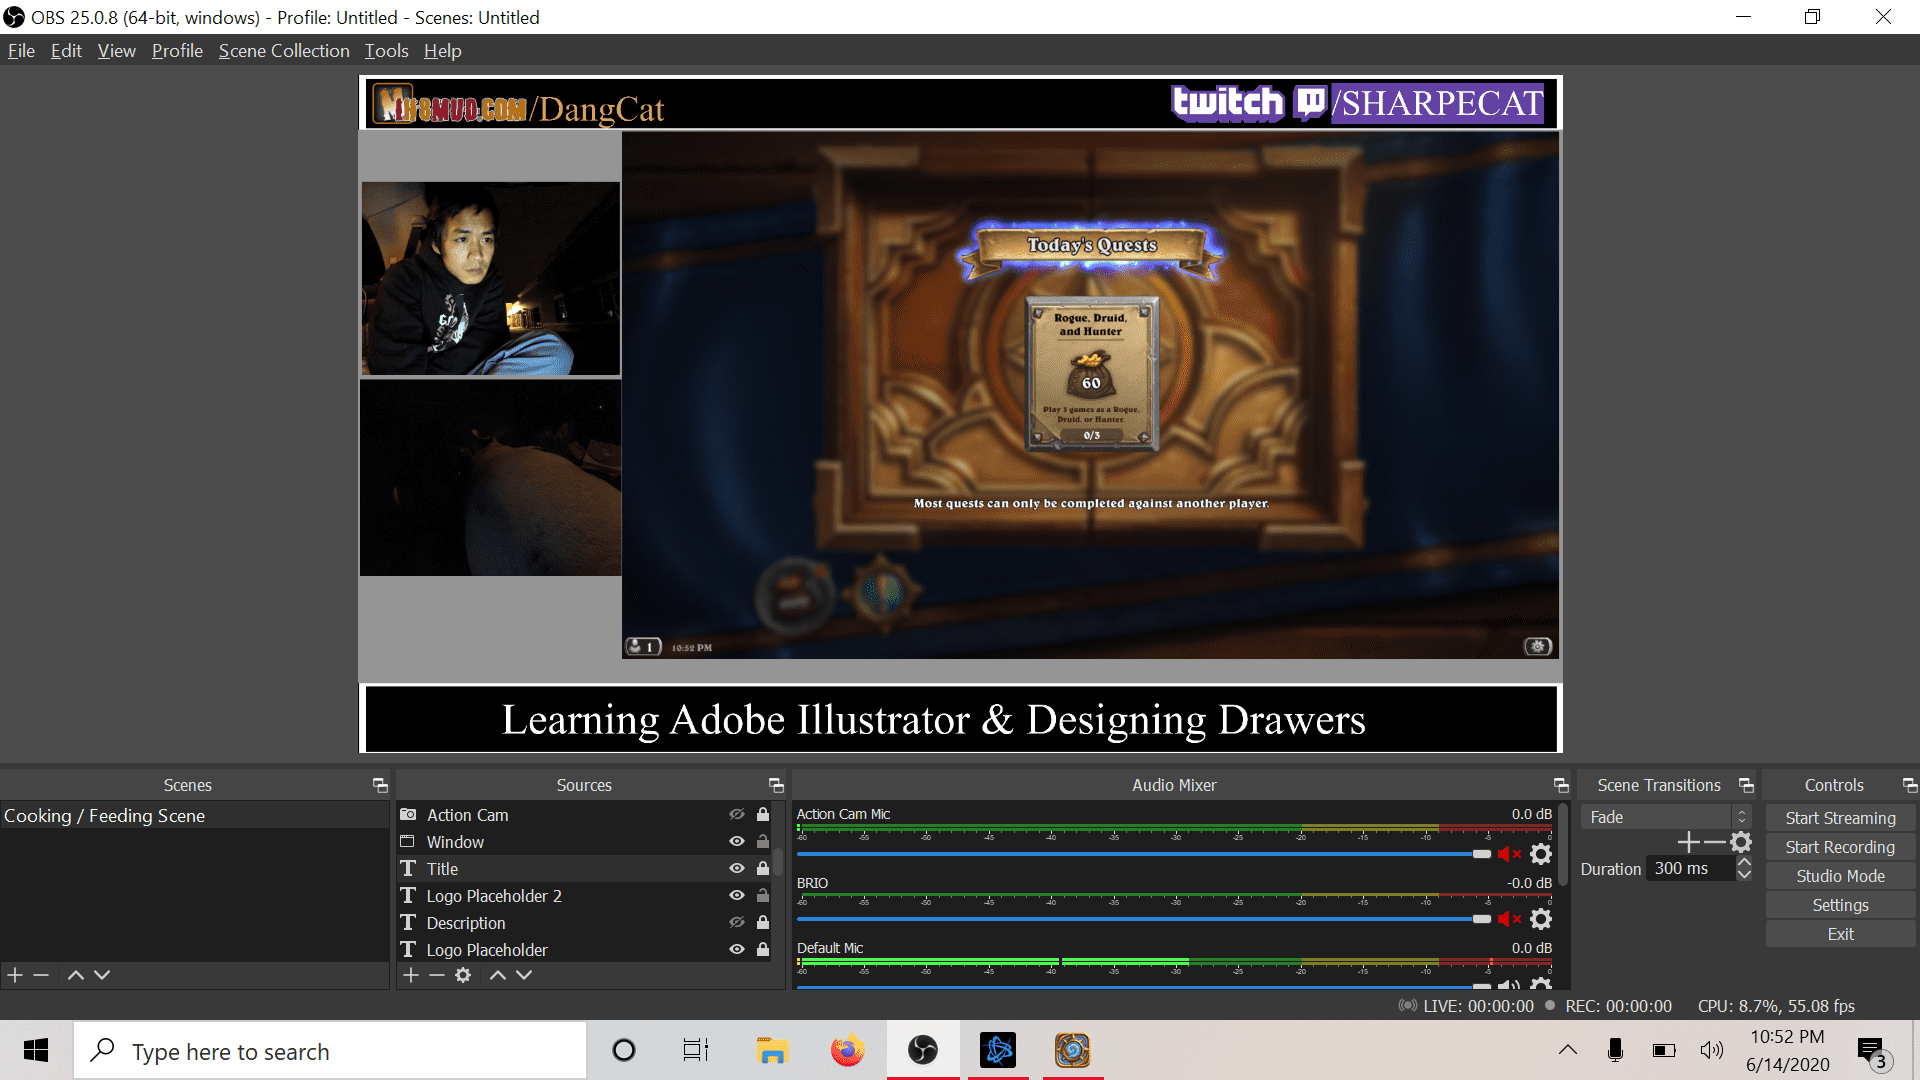
Task: Open File Explorer from the taskbar
Action: point(772,1051)
